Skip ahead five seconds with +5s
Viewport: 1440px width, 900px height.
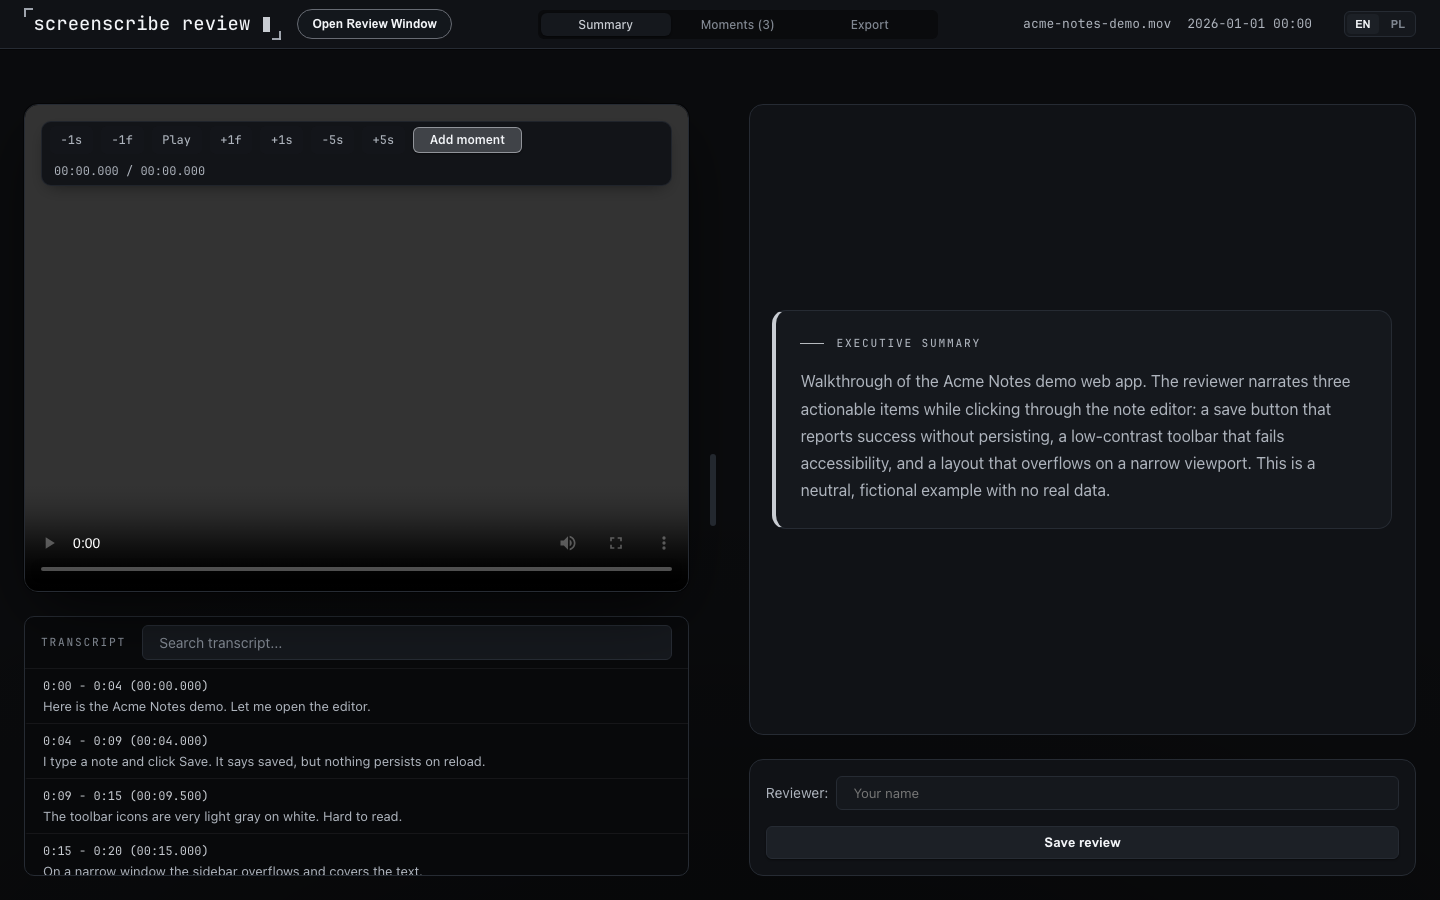(383, 140)
